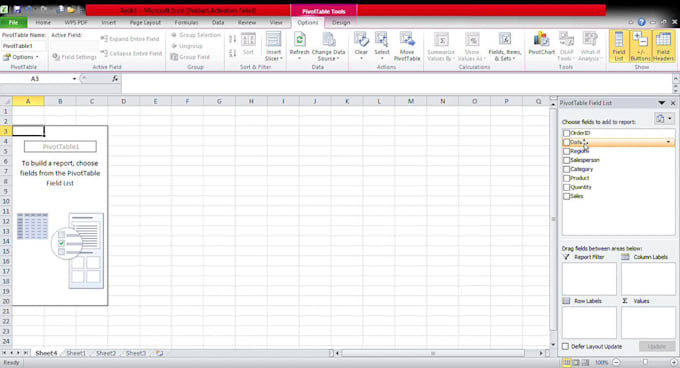Click Fields, Items, & Sets icon

504,39
